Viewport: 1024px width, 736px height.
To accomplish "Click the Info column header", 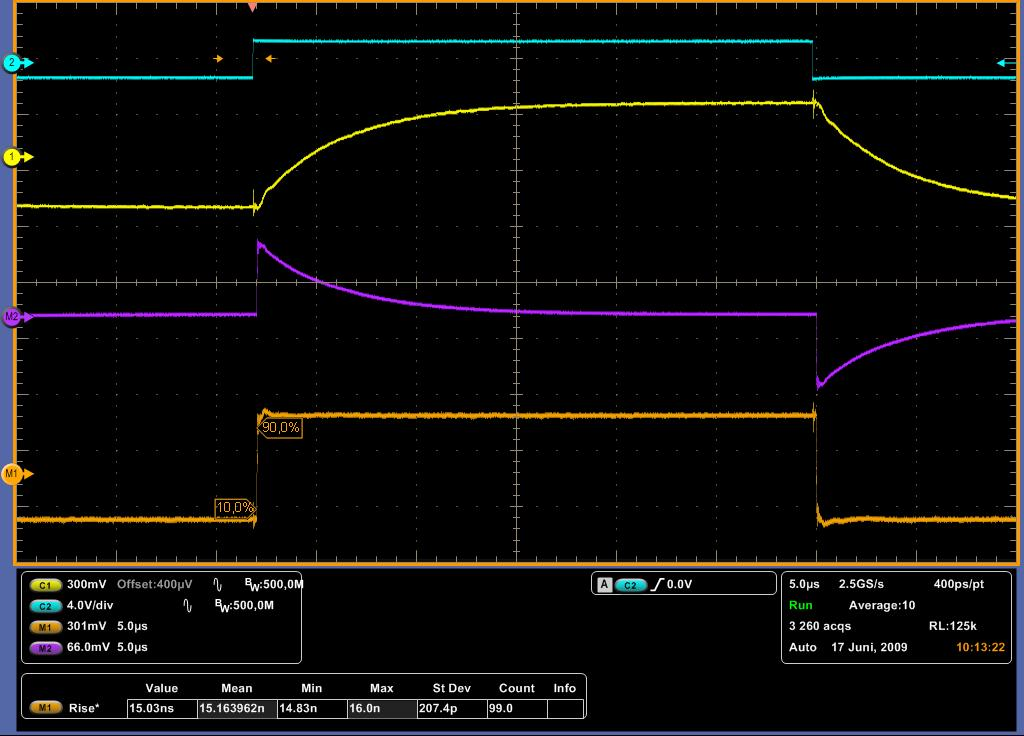I will pyautogui.click(x=564, y=688).
